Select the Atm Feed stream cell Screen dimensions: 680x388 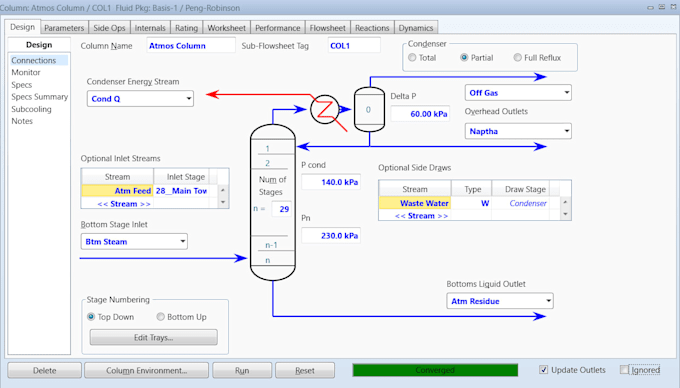117,191
